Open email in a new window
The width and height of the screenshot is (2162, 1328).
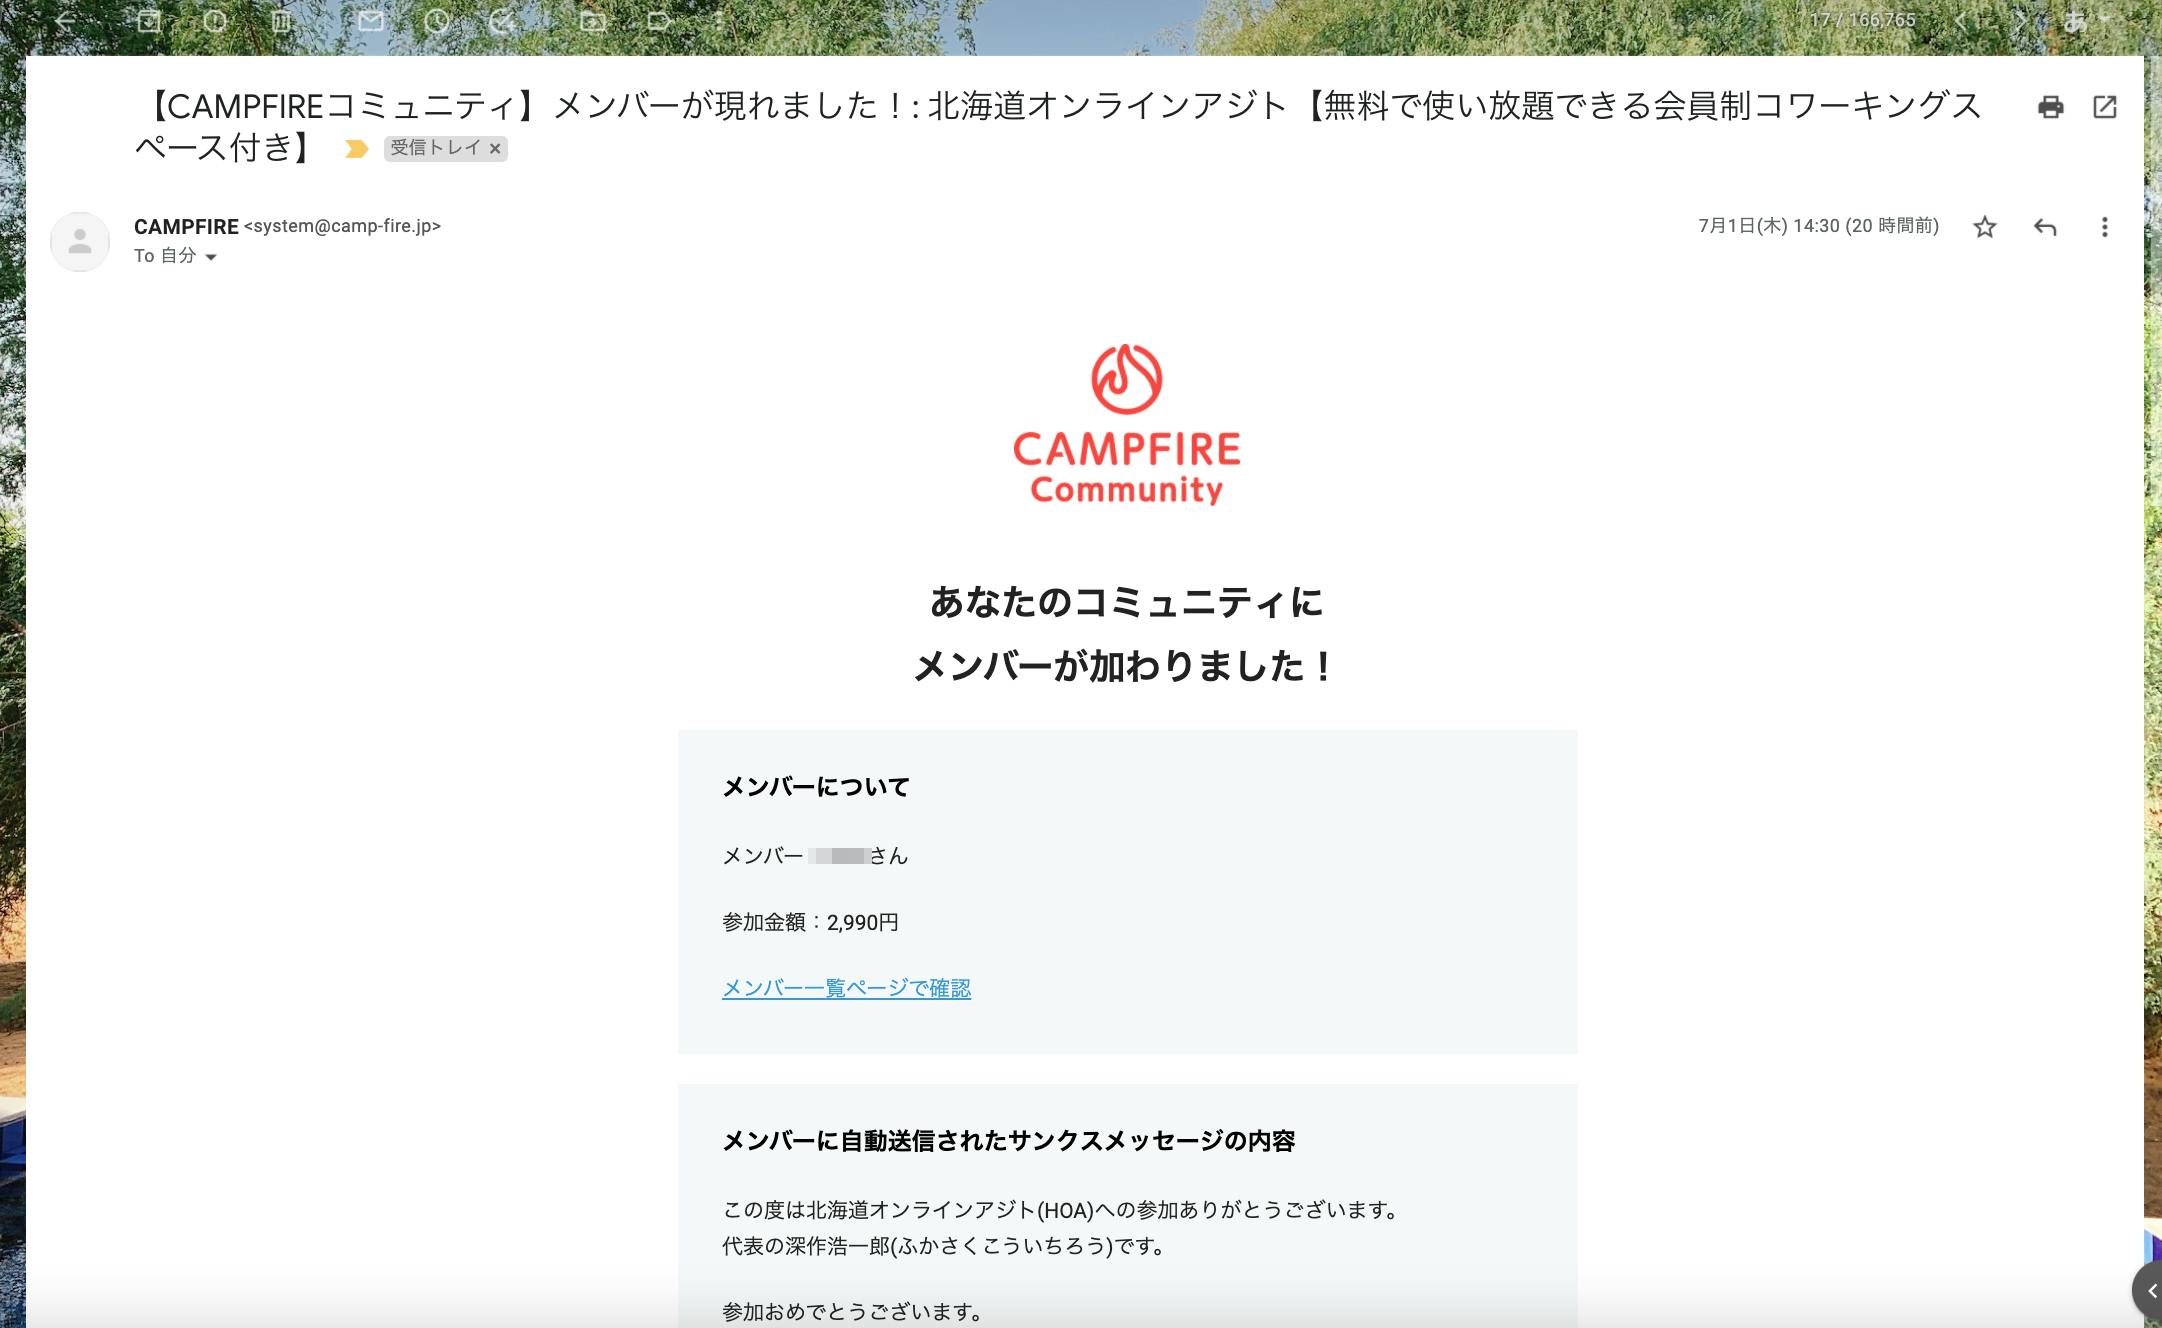(2105, 107)
